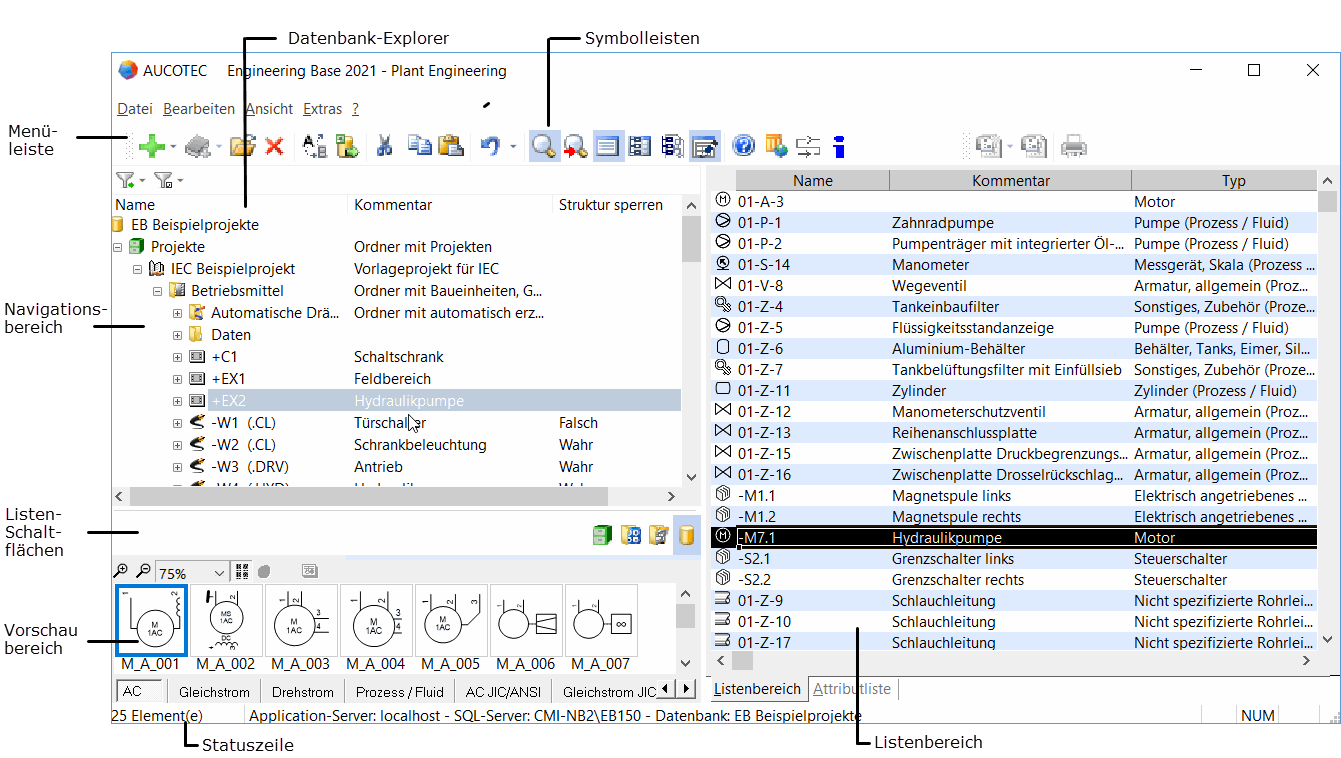Viewport: 1341px width, 758px height.
Task: Collapse the Betriebsmittel folder node
Action: point(158,291)
